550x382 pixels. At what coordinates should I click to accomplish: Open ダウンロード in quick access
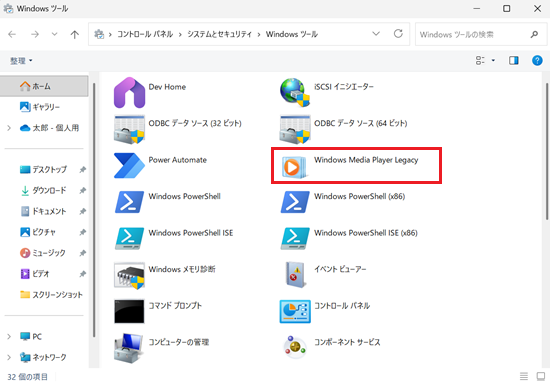coord(43,190)
